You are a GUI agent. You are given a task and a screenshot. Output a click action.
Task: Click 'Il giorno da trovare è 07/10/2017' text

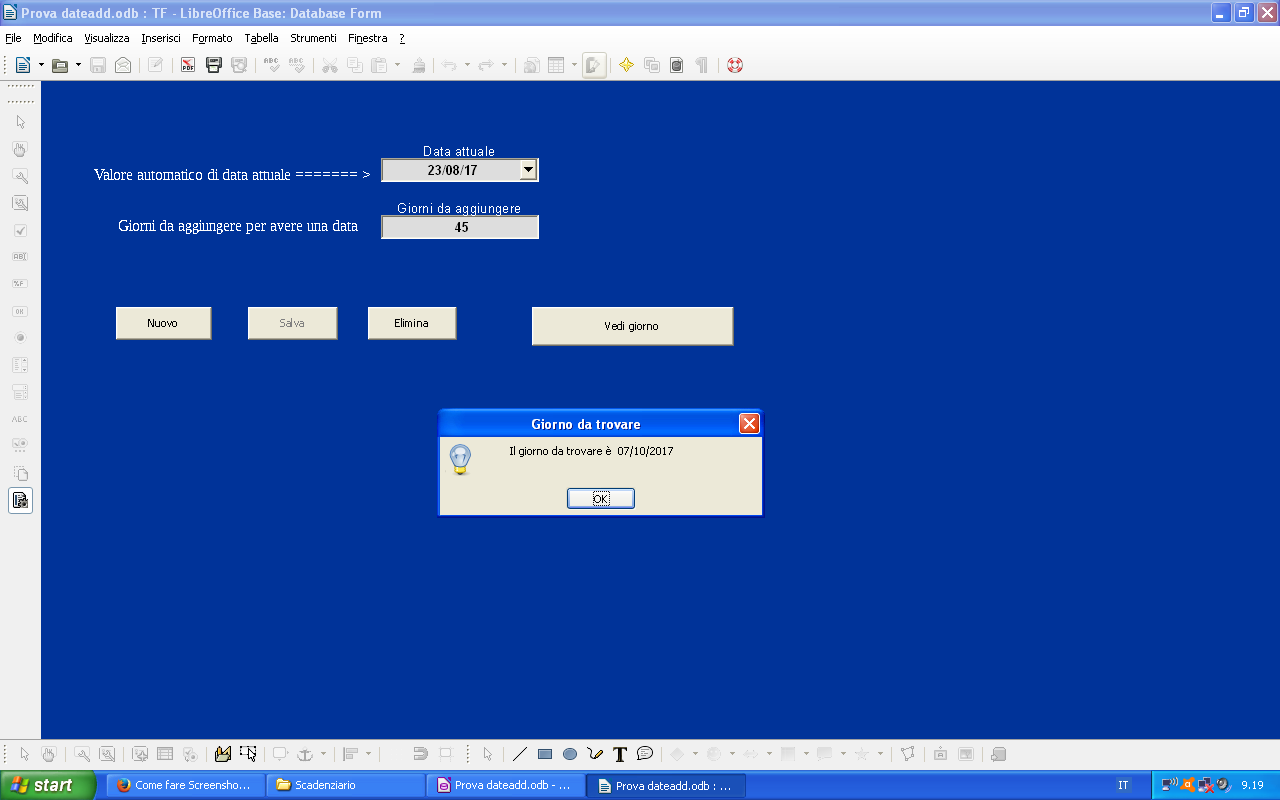pyautogui.click(x=591, y=451)
